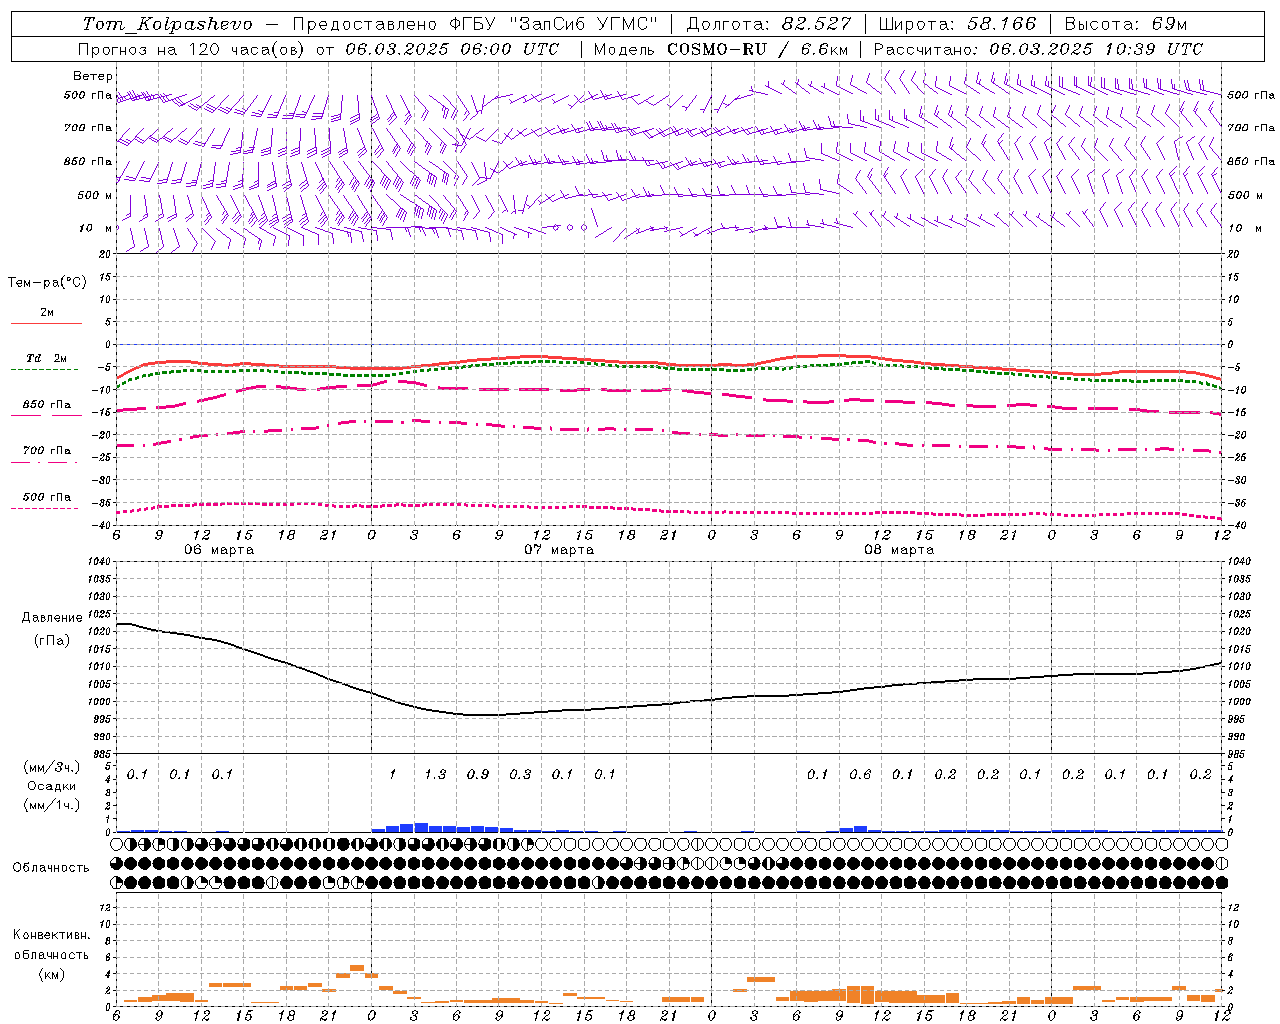Screen dimensions: 1280x1024
Task: Click the precipitation value "0.9"
Action: pyautogui.click(x=478, y=775)
